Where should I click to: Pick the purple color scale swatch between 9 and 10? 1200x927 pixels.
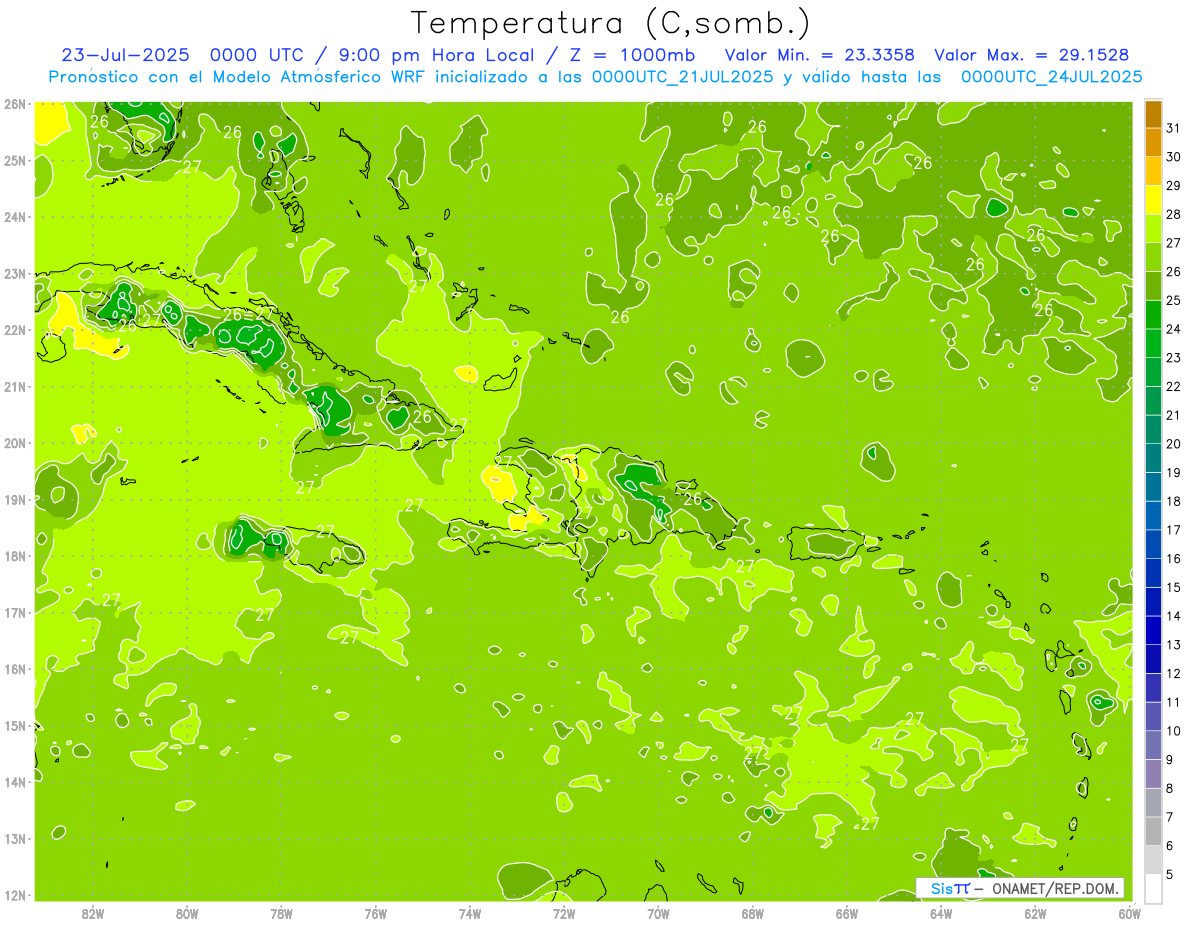(1153, 745)
